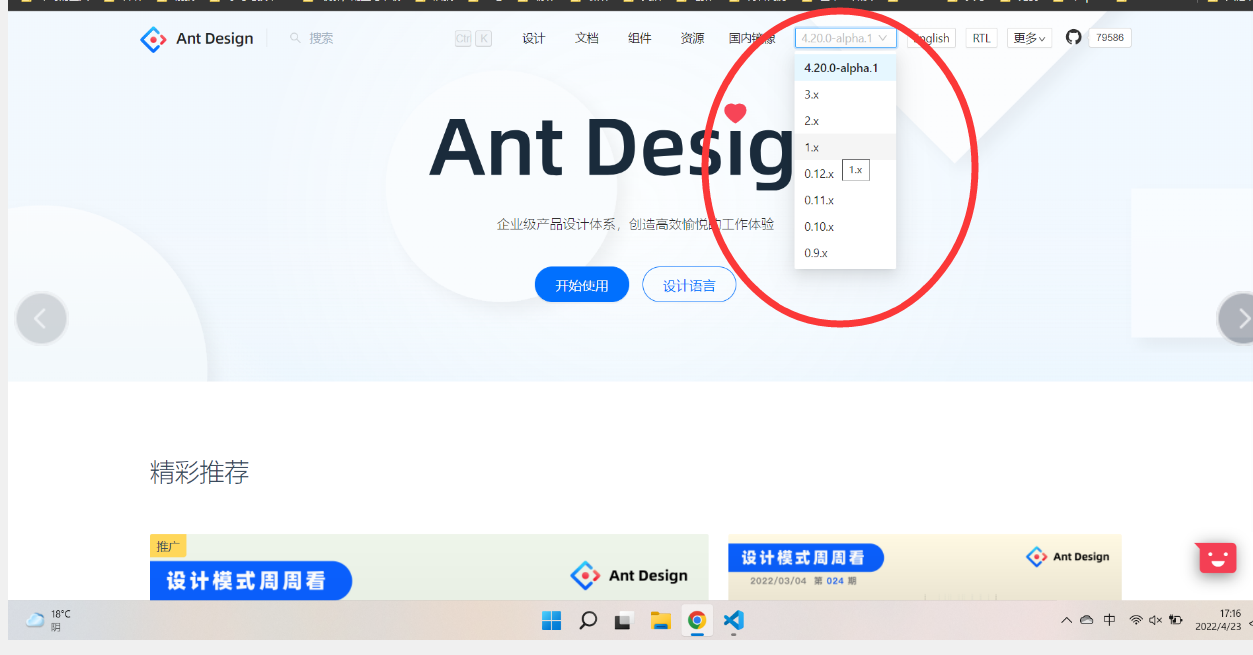
Task: Expand the 更多 menu
Action: [x=1028, y=37]
